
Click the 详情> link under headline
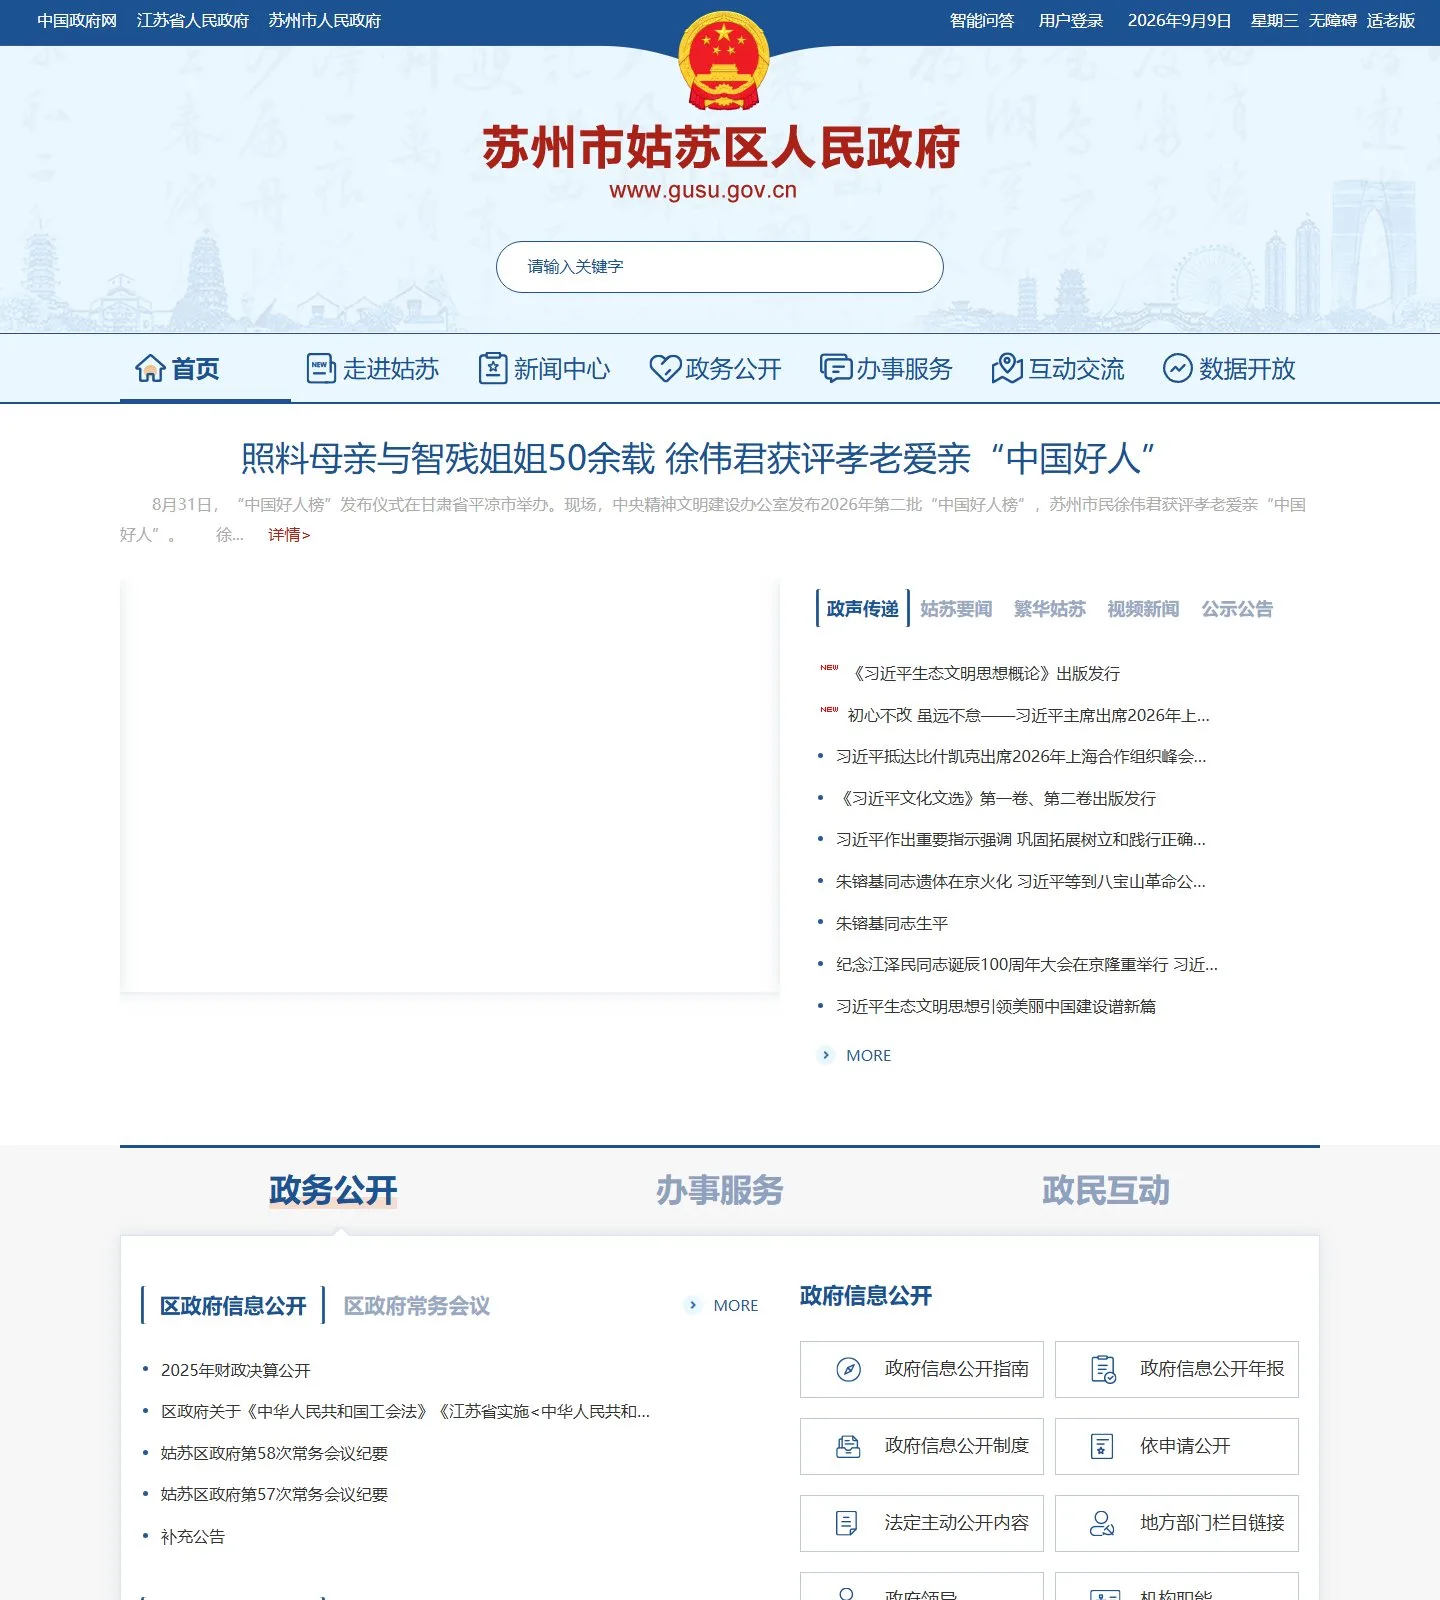289,535
